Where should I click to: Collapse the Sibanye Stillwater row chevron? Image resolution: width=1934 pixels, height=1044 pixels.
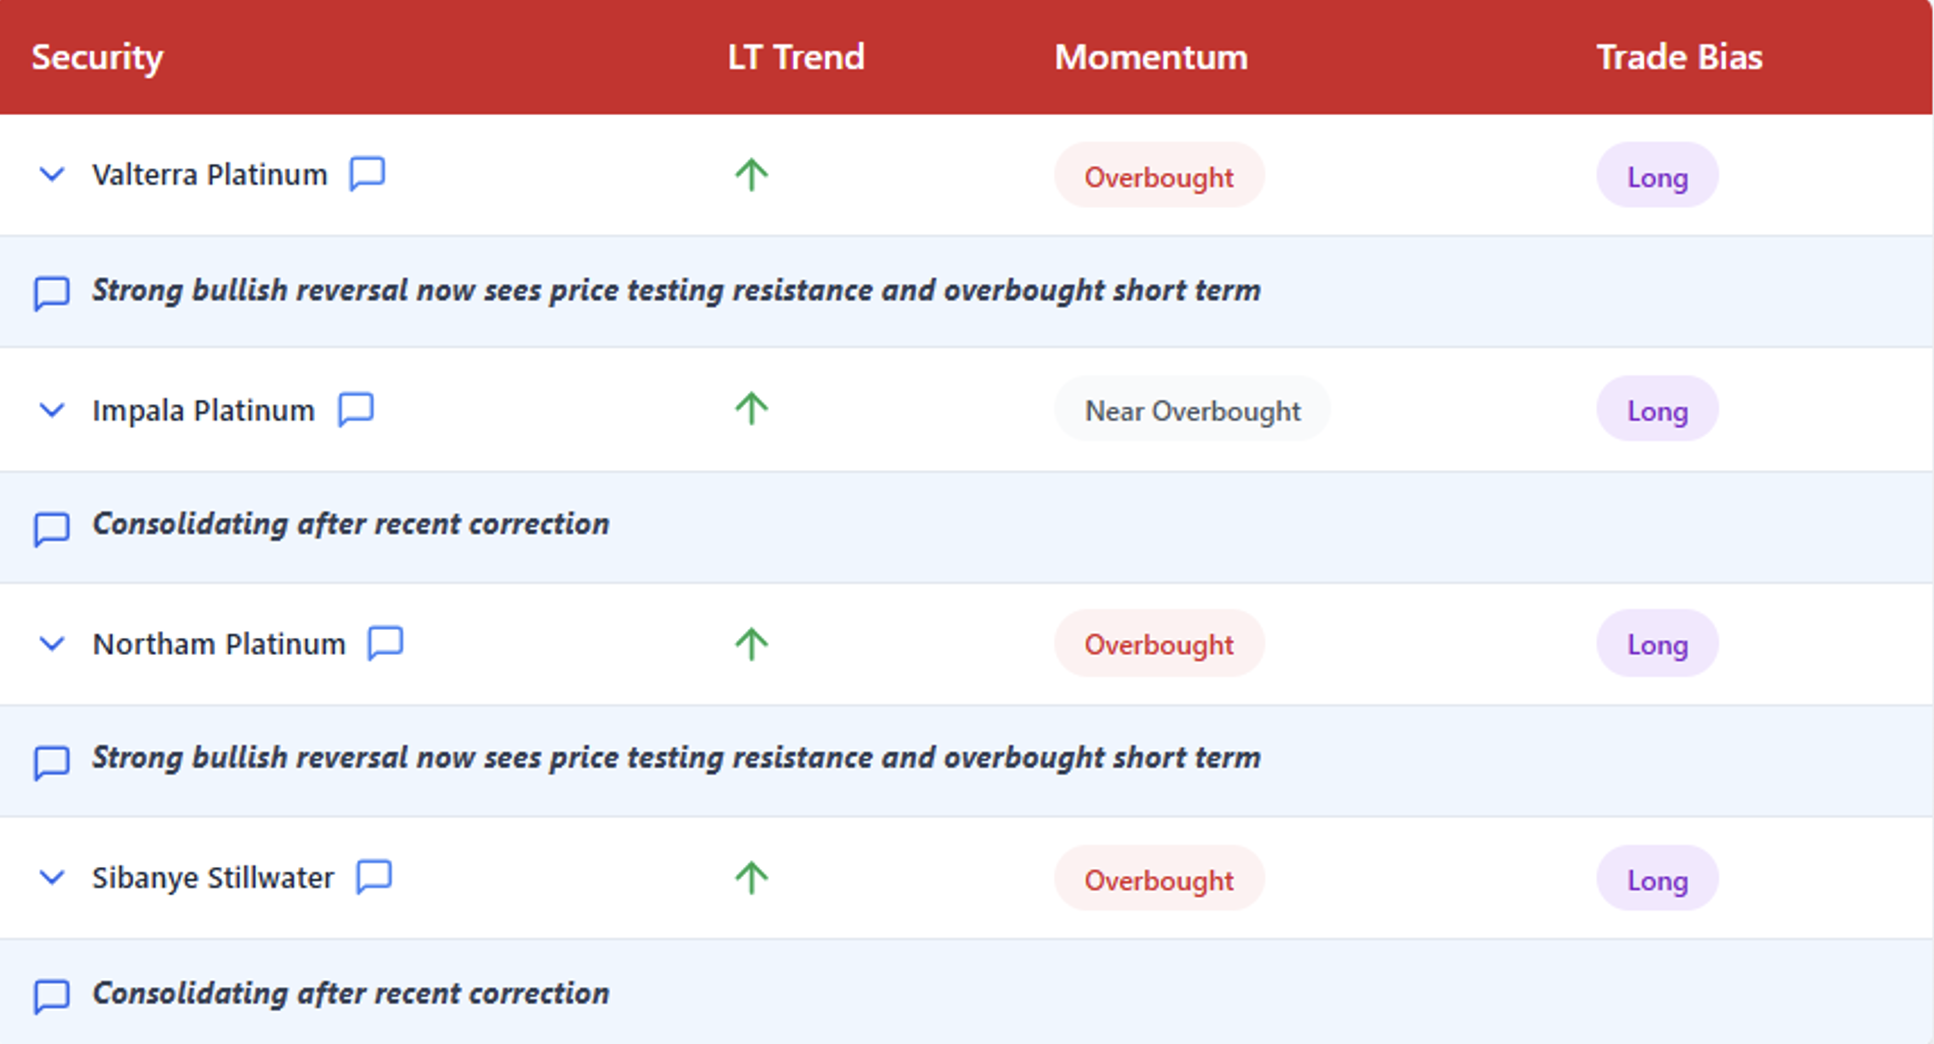[51, 878]
